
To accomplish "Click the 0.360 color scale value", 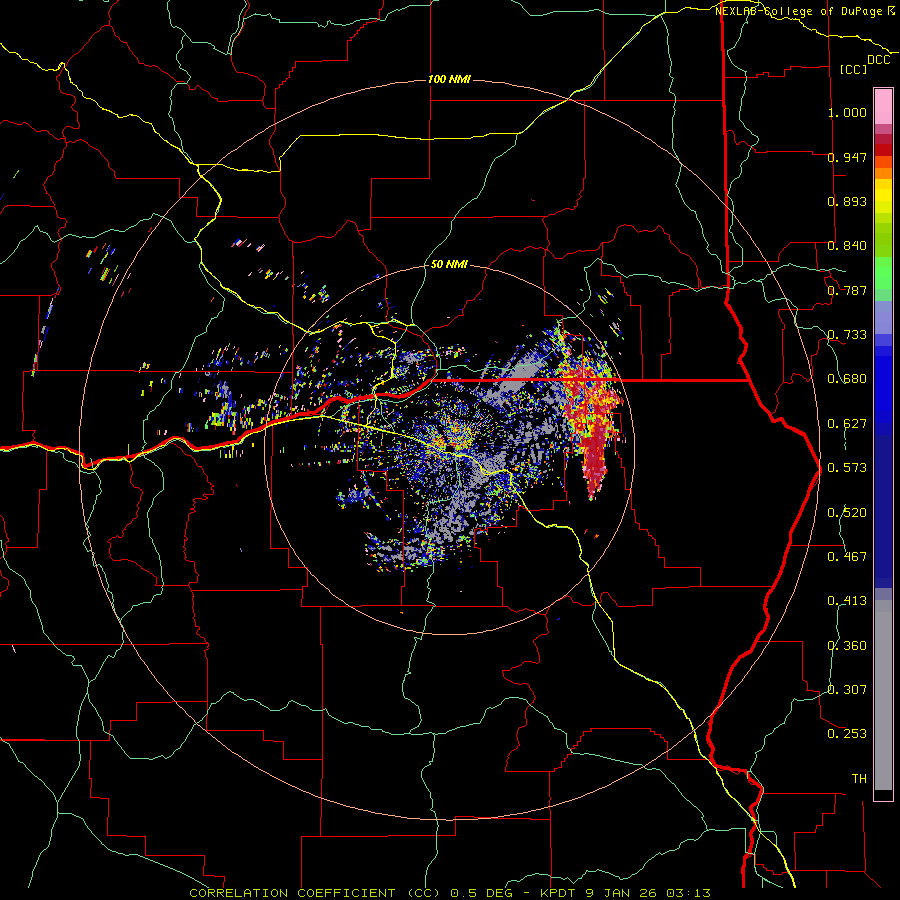I will pyautogui.click(x=847, y=646).
